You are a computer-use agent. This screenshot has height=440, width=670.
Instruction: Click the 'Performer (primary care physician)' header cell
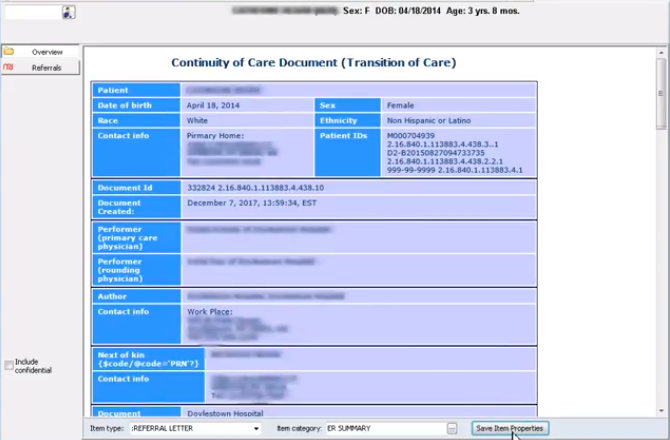coord(136,238)
